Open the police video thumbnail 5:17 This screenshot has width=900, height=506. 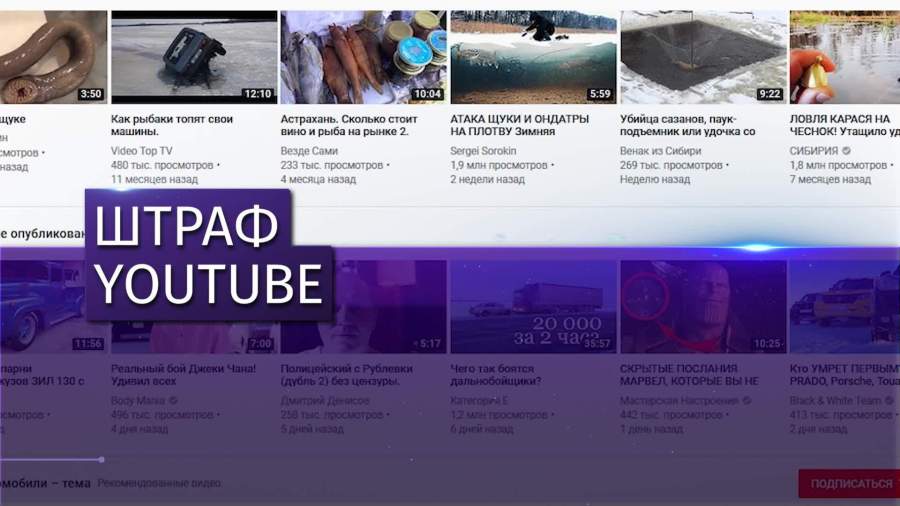(x=363, y=306)
